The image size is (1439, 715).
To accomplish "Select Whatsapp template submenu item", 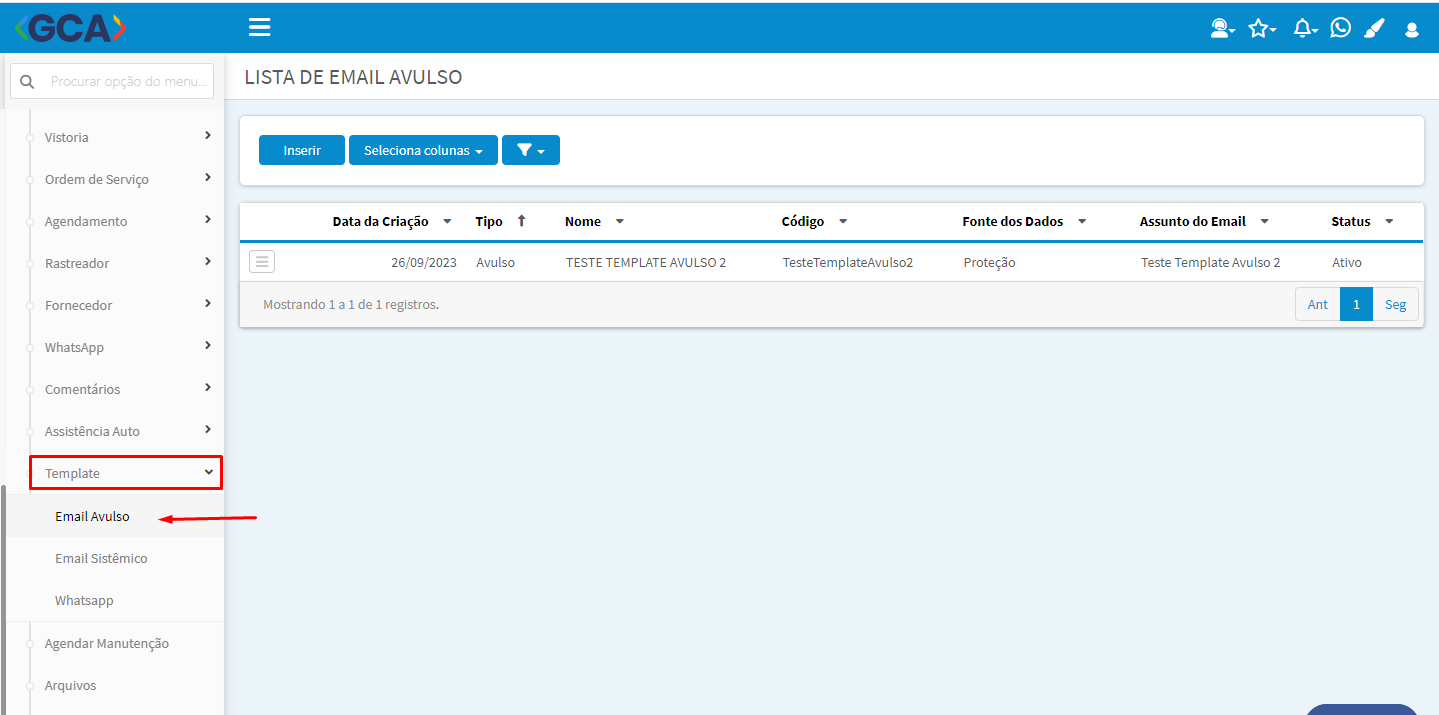I will pos(84,601).
